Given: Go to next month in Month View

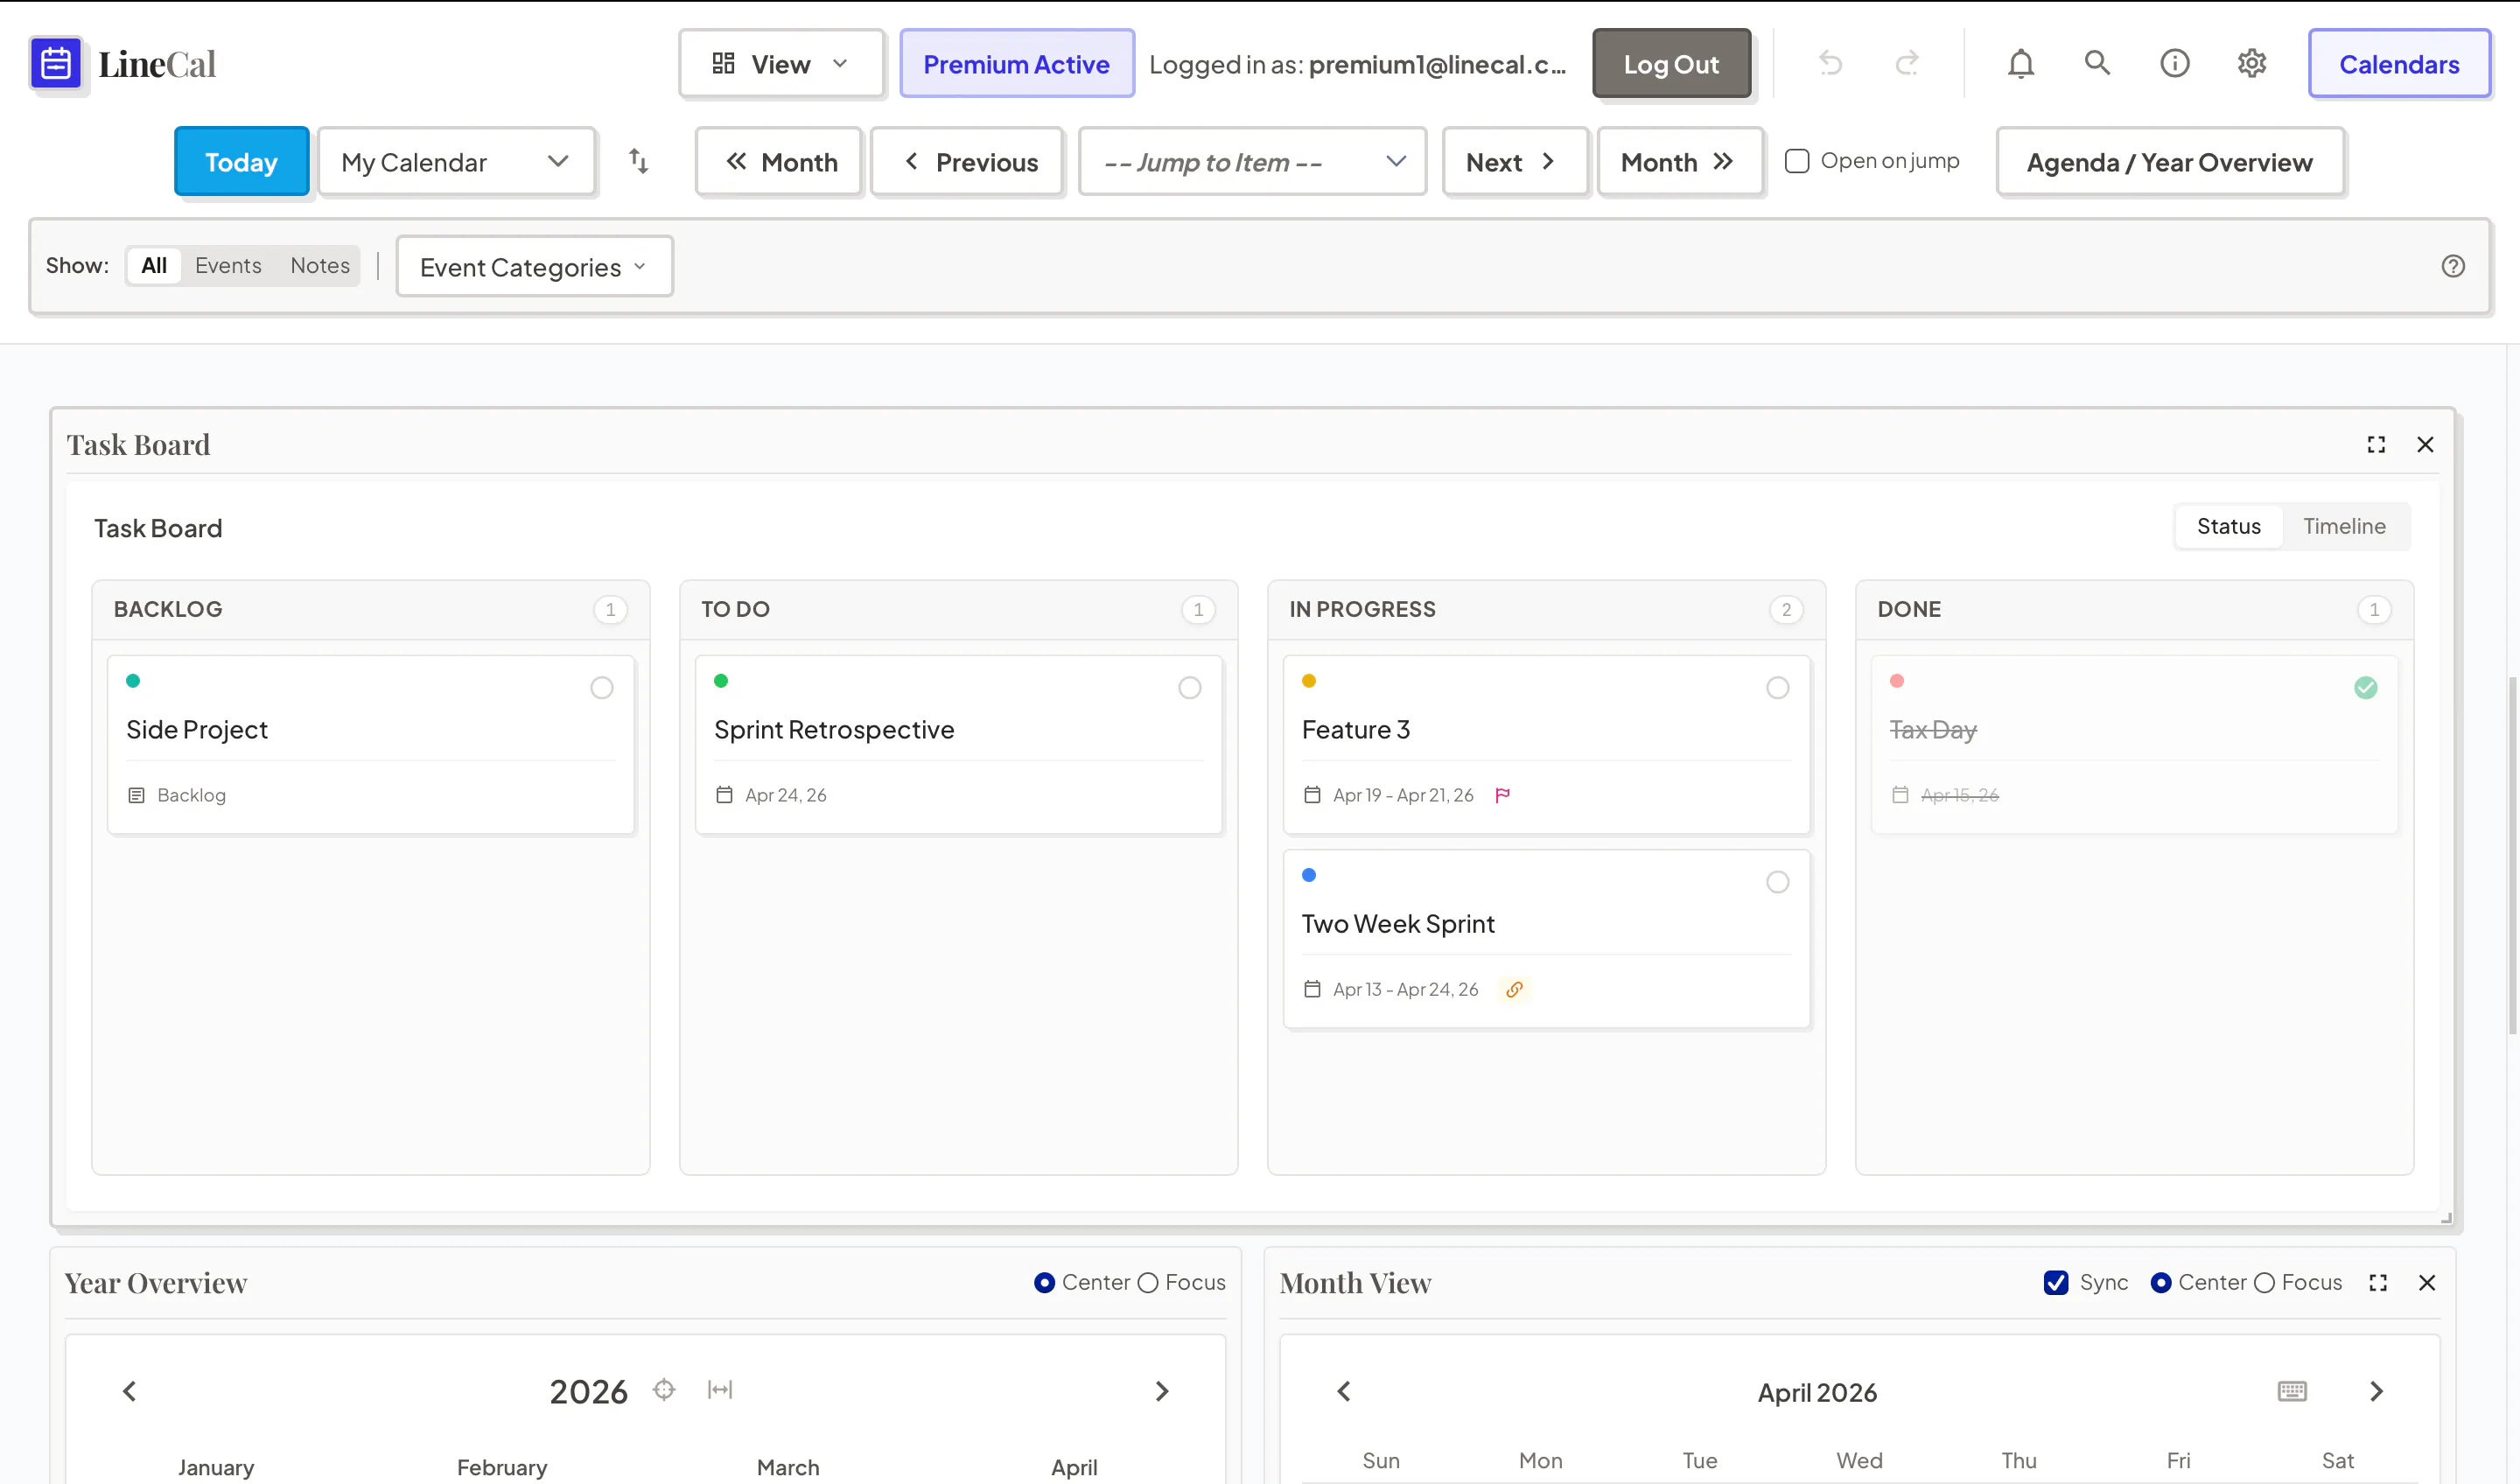Looking at the screenshot, I should tap(2377, 1391).
